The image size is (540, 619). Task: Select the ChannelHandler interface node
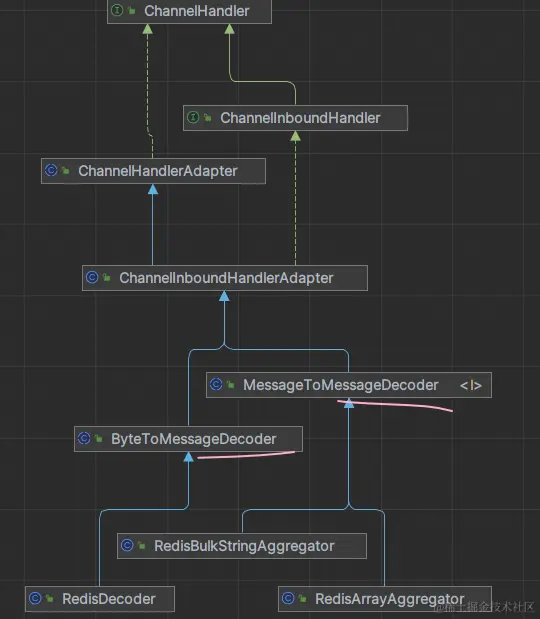(x=189, y=11)
